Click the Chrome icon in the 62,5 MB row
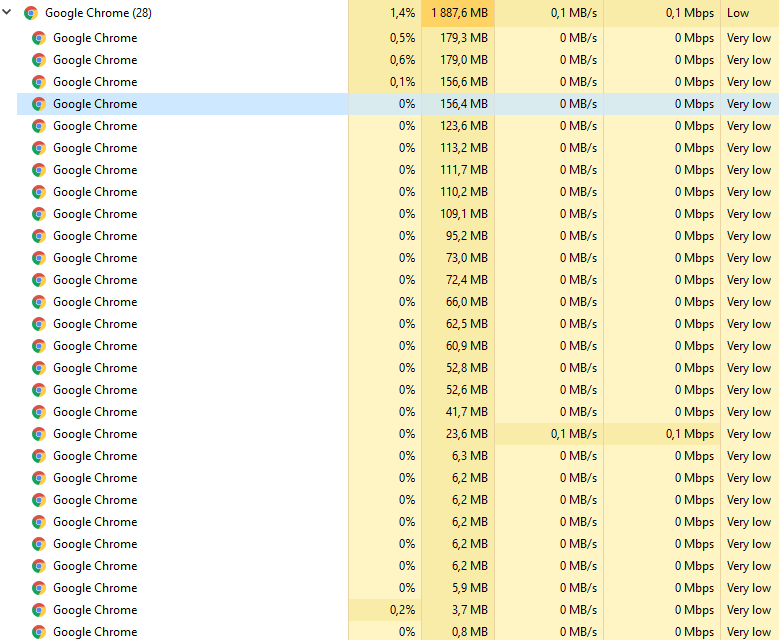The height and width of the screenshot is (640, 779). [39, 324]
